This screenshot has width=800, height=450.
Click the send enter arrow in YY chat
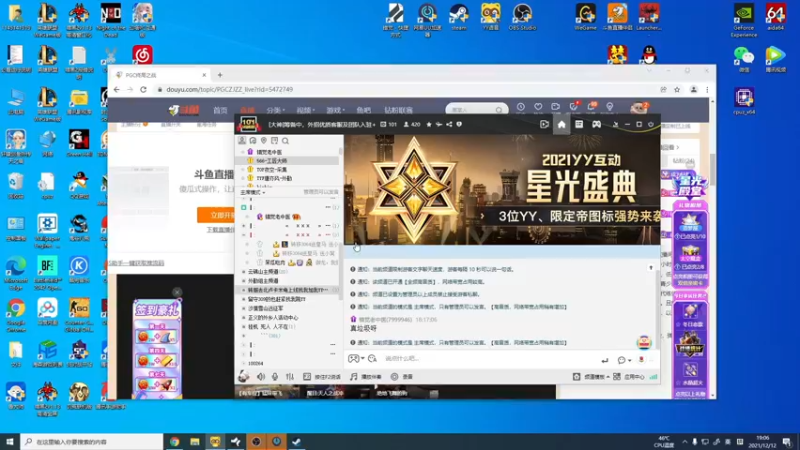[605, 360]
